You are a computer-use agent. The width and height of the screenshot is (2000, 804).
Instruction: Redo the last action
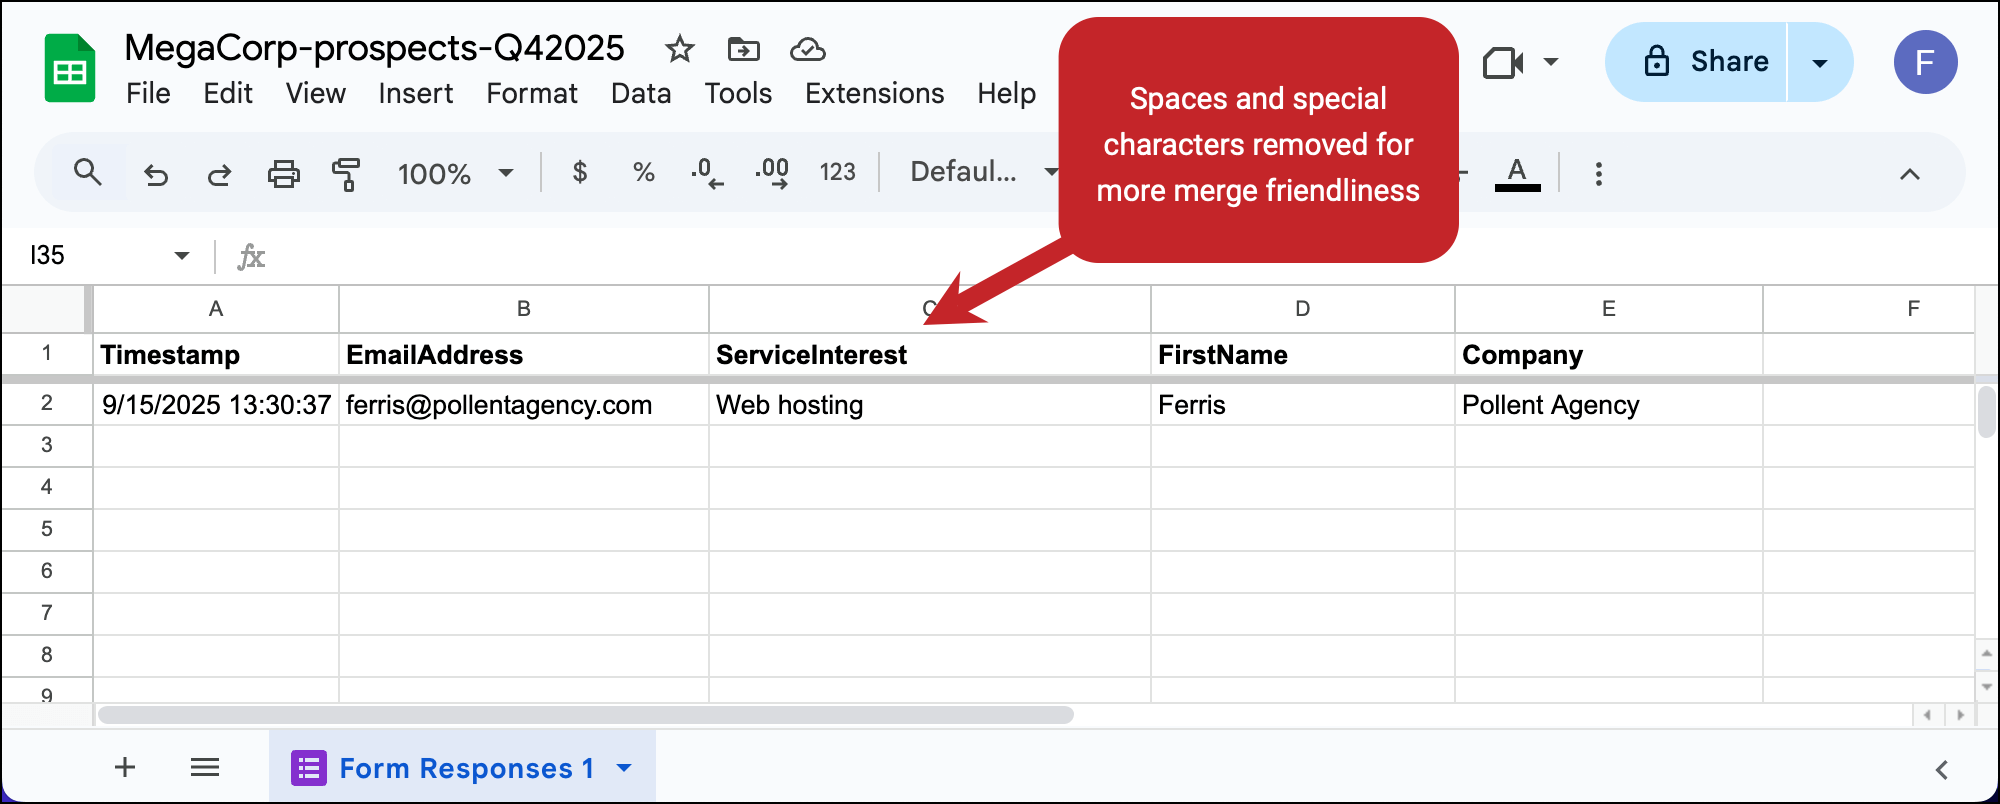(219, 174)
